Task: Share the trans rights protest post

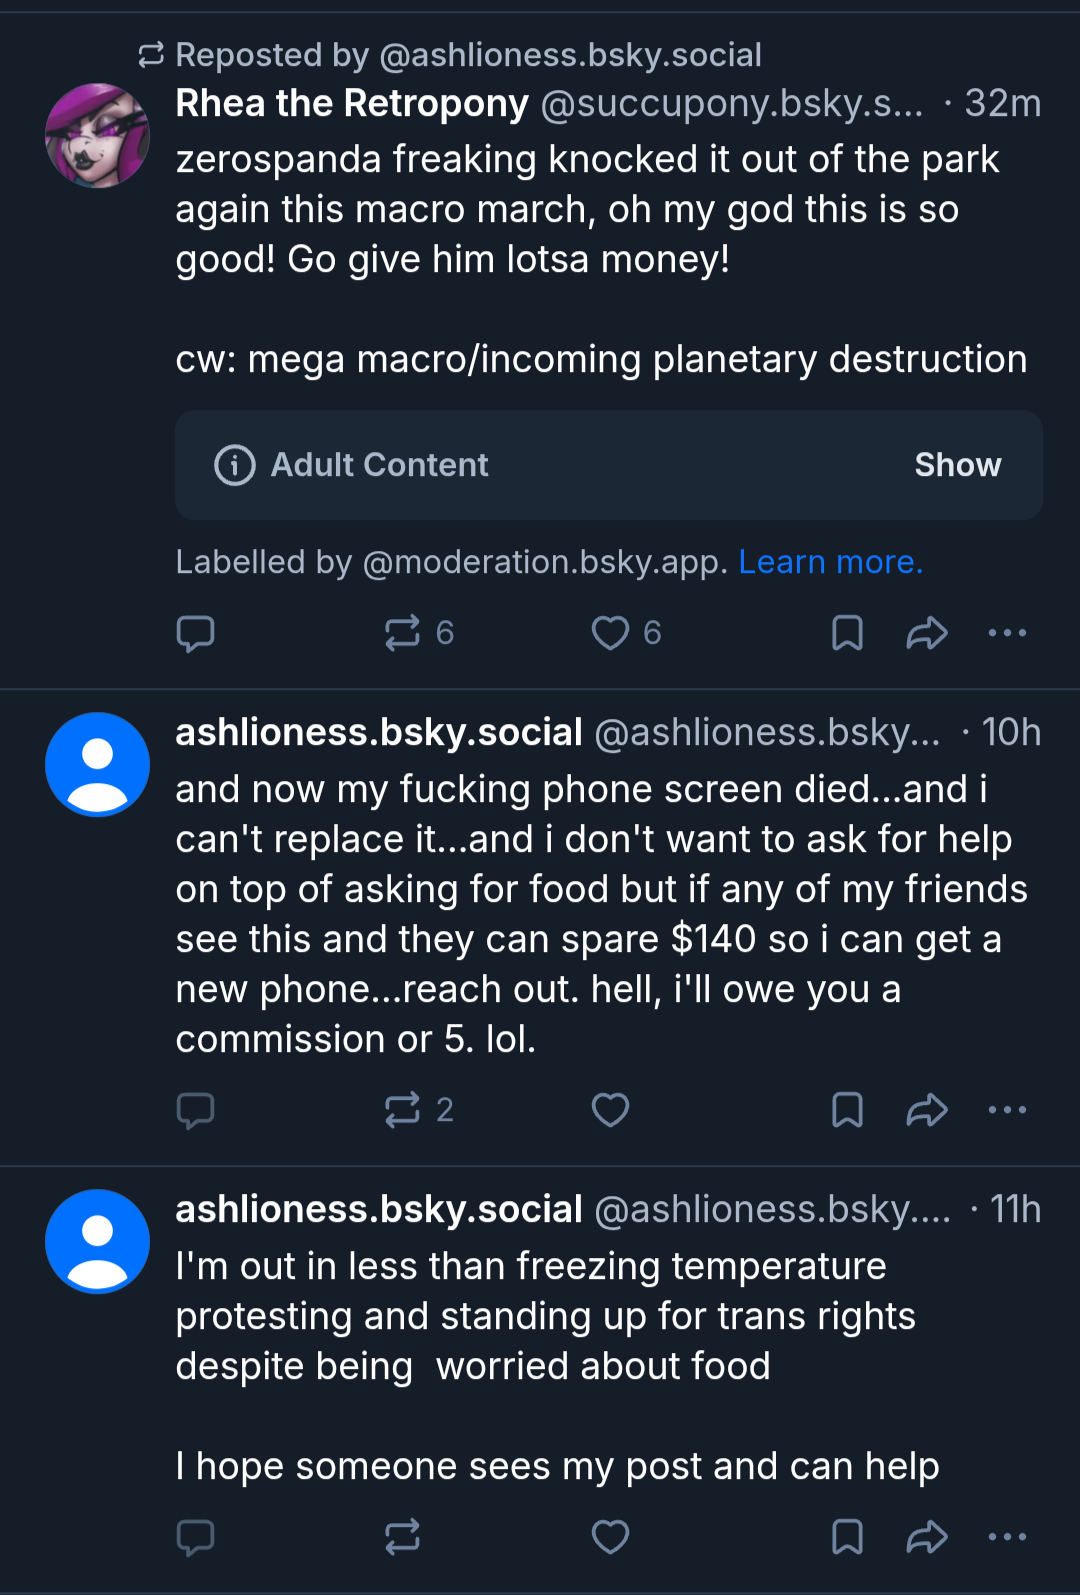Action: pyautogui.click(x=927, y=1537)
